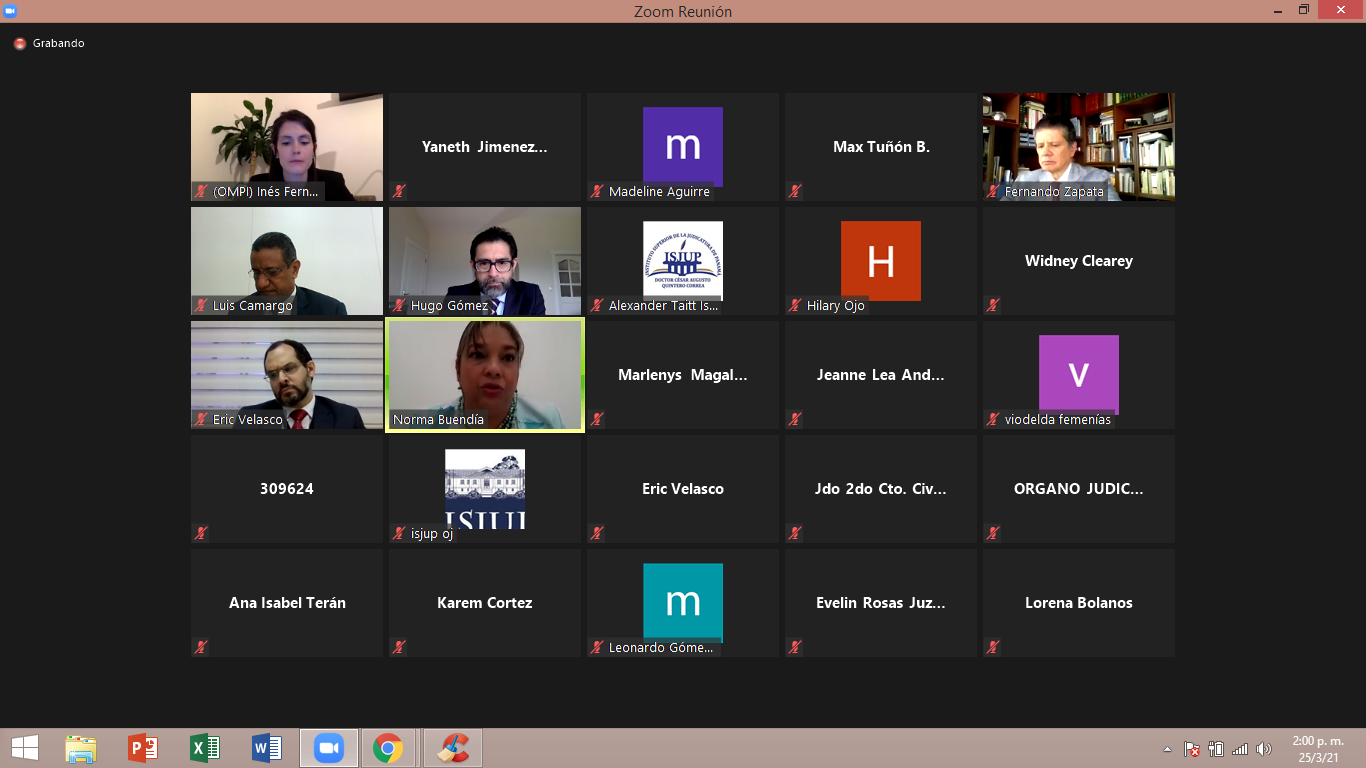This screenshot has height=768, width=1366.
Task: Click the 309624 participant name
Action: 287,489
